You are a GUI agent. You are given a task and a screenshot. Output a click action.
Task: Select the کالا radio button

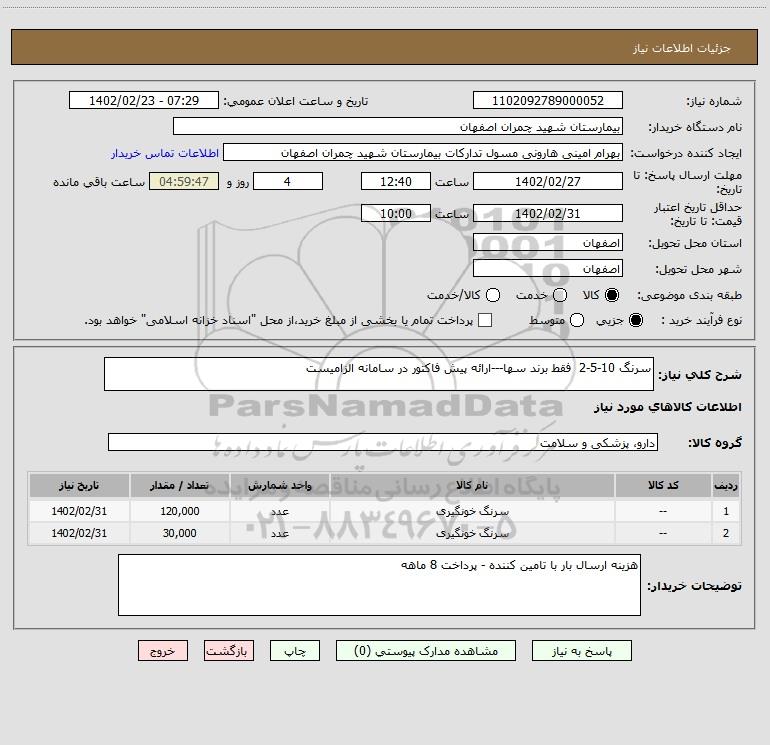[612, 295]
